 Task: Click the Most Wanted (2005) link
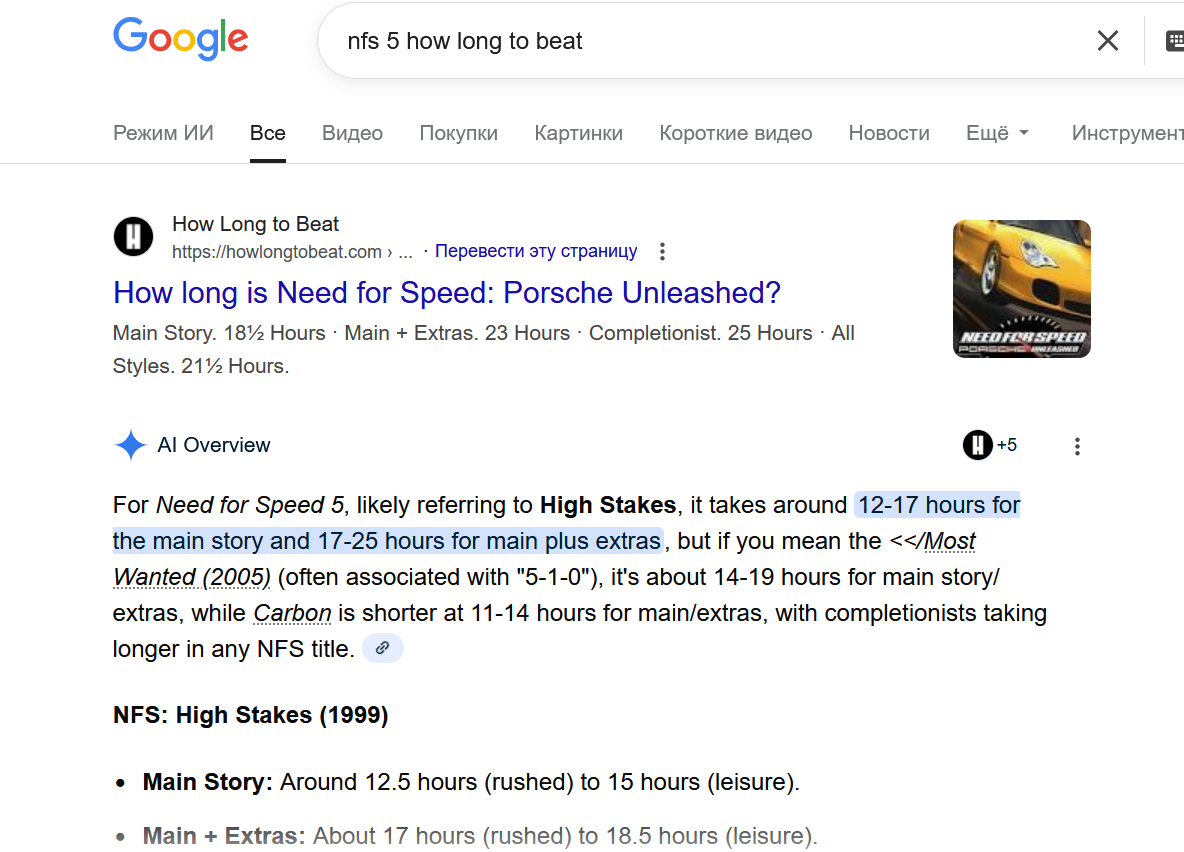click(x=544, y=559)
